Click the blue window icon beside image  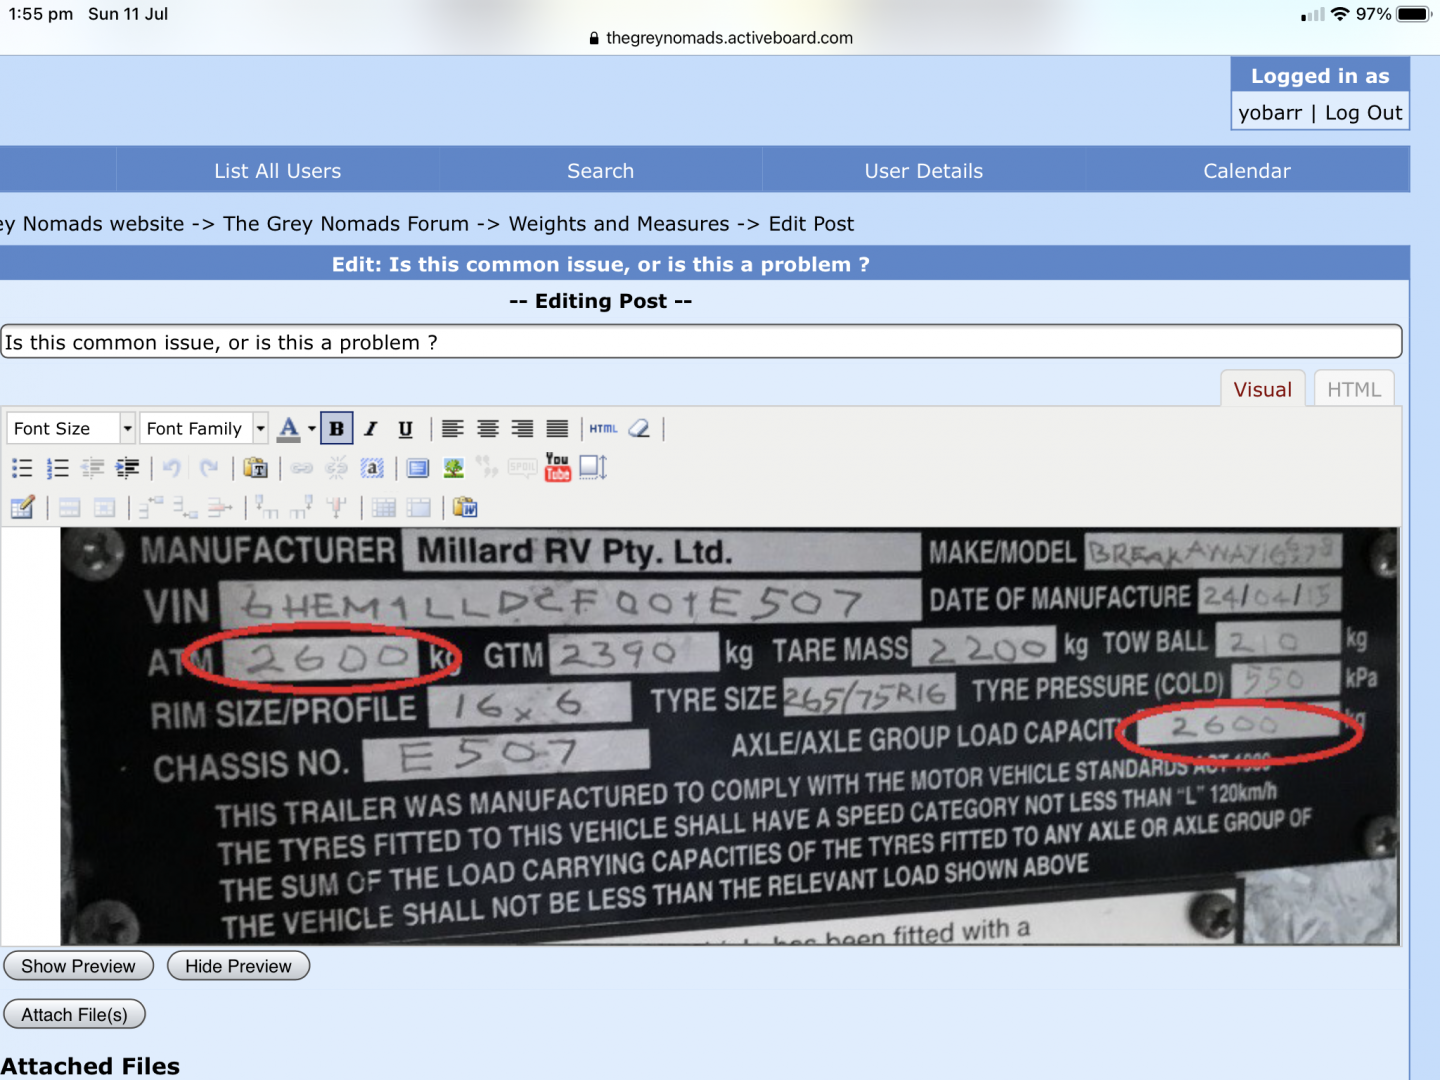[418, 468]
